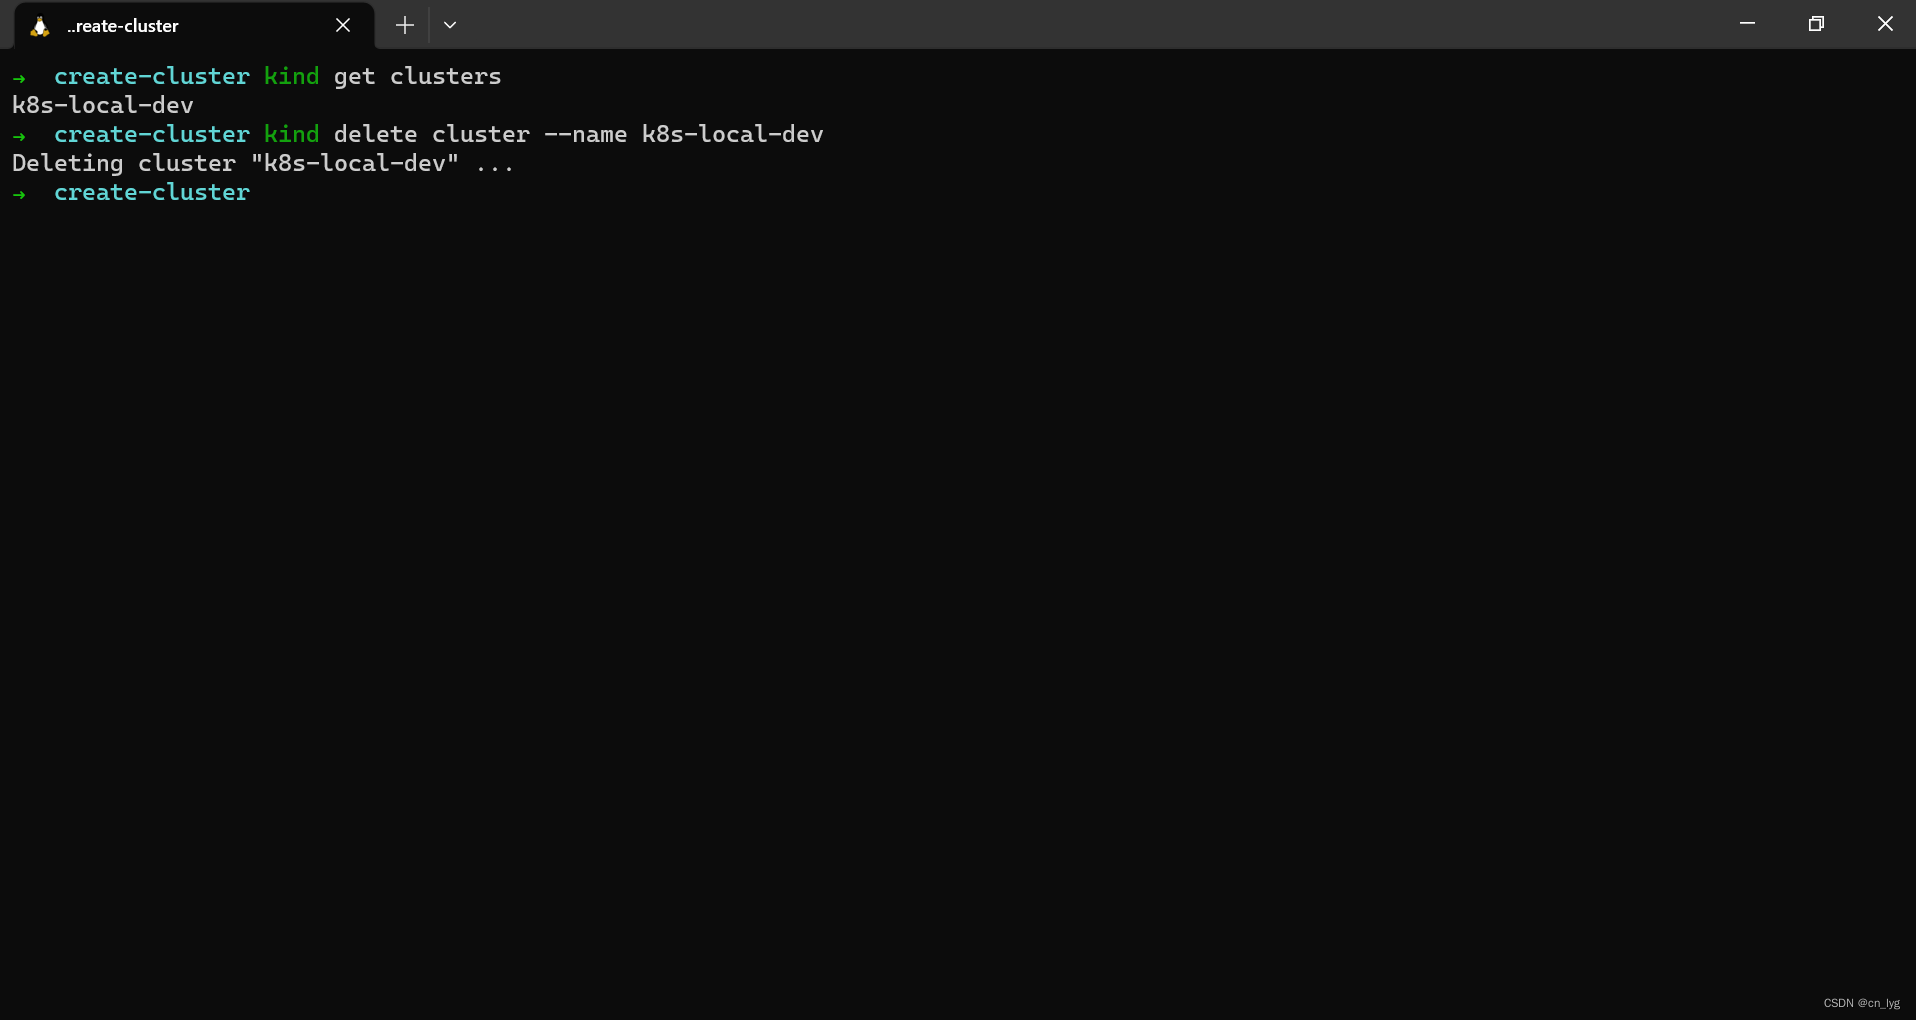Click the green arrow on first prompt
The image size is (1916, 1020).
[x=19, y=77]
